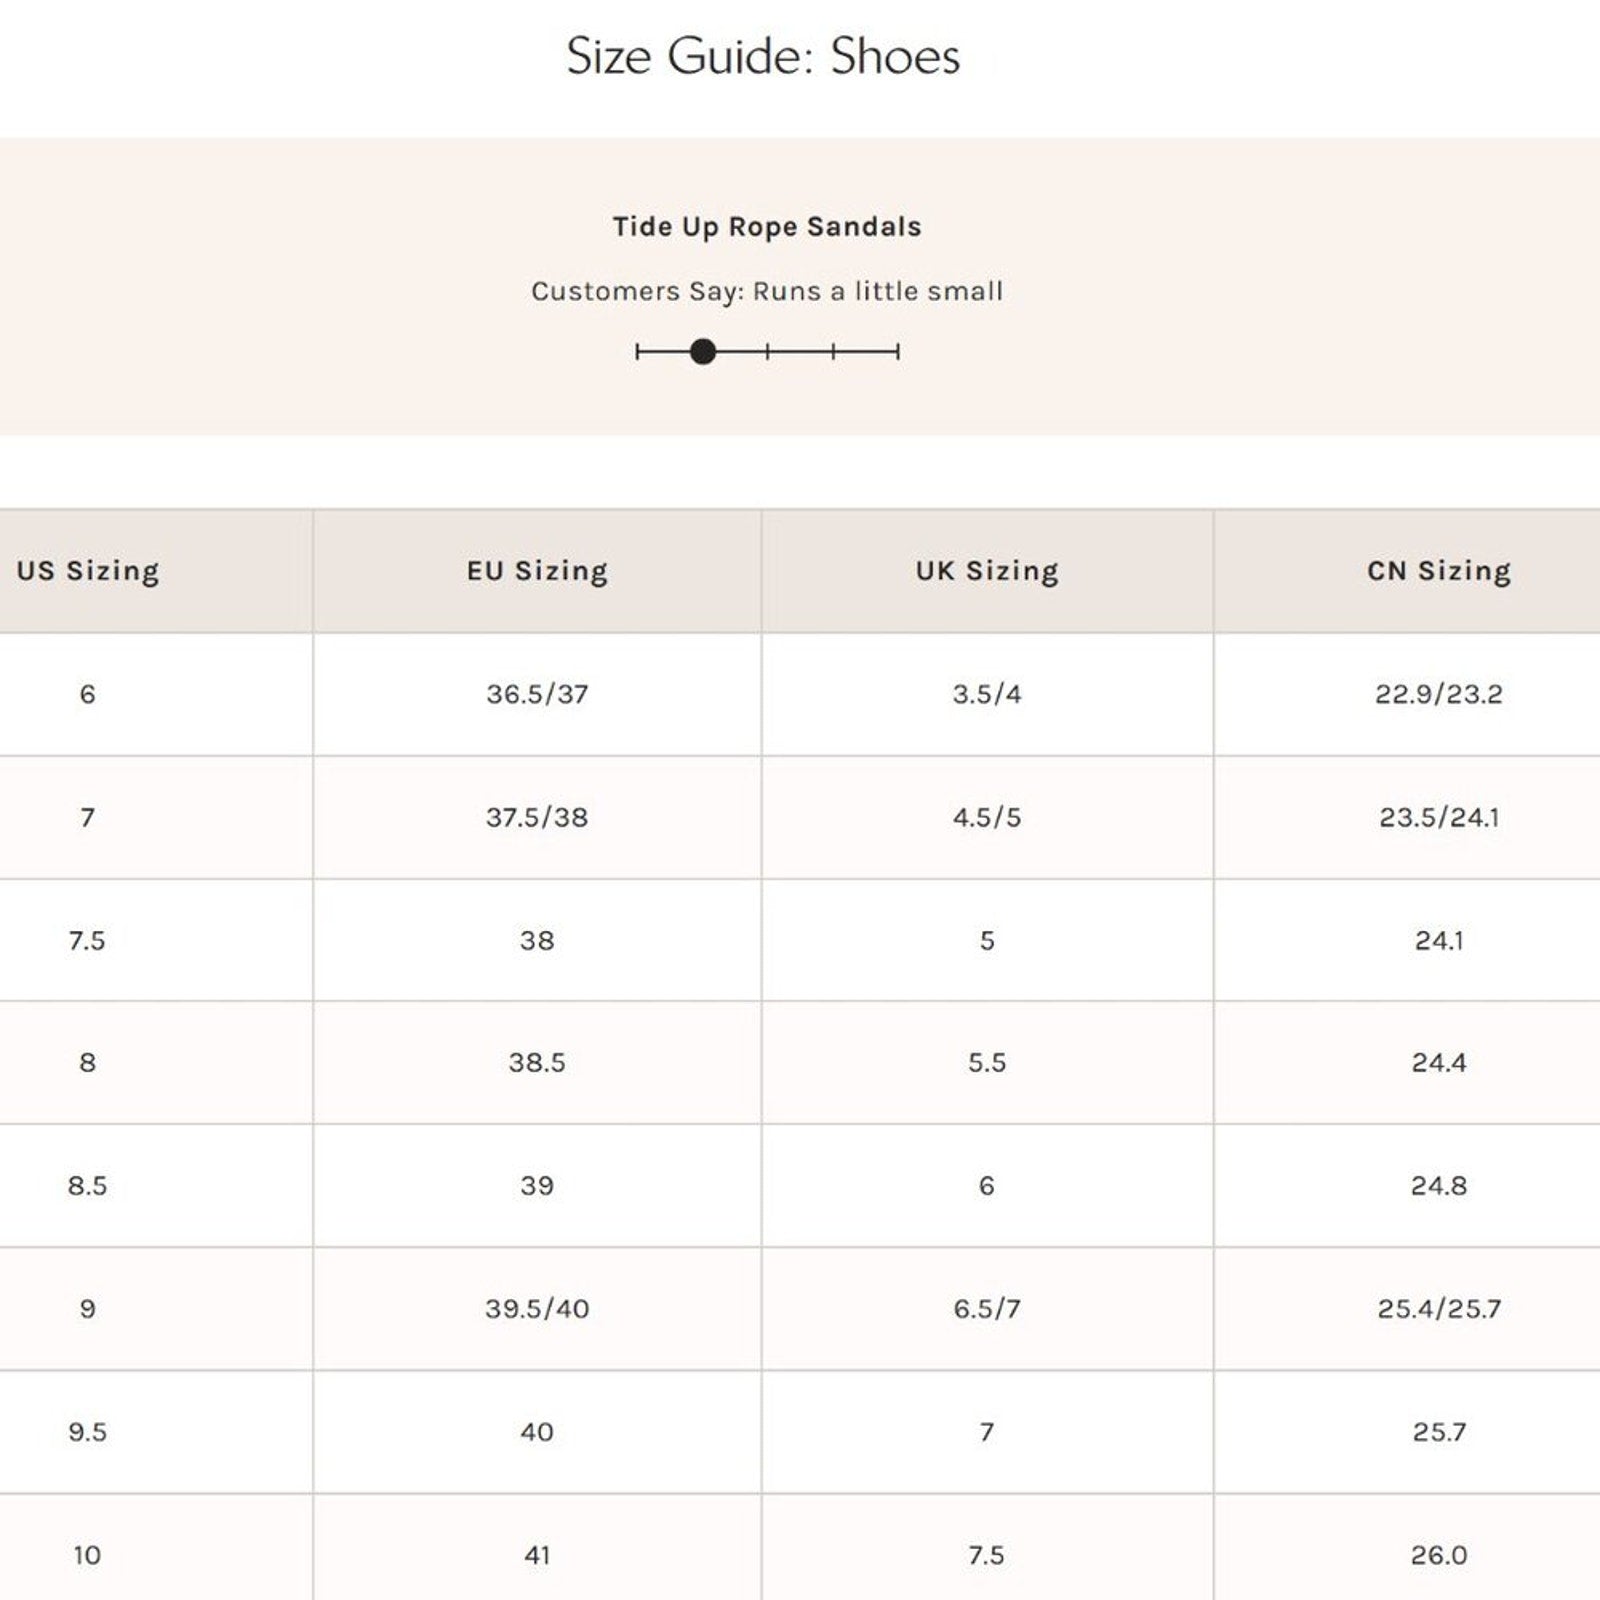Click US size 8.5 in the table
1600x1600 pixels.
[87, 1186]
